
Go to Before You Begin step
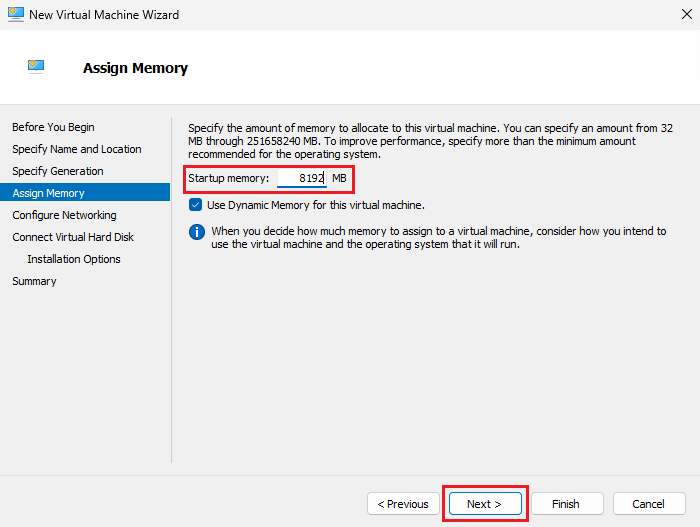pos(53,127)
